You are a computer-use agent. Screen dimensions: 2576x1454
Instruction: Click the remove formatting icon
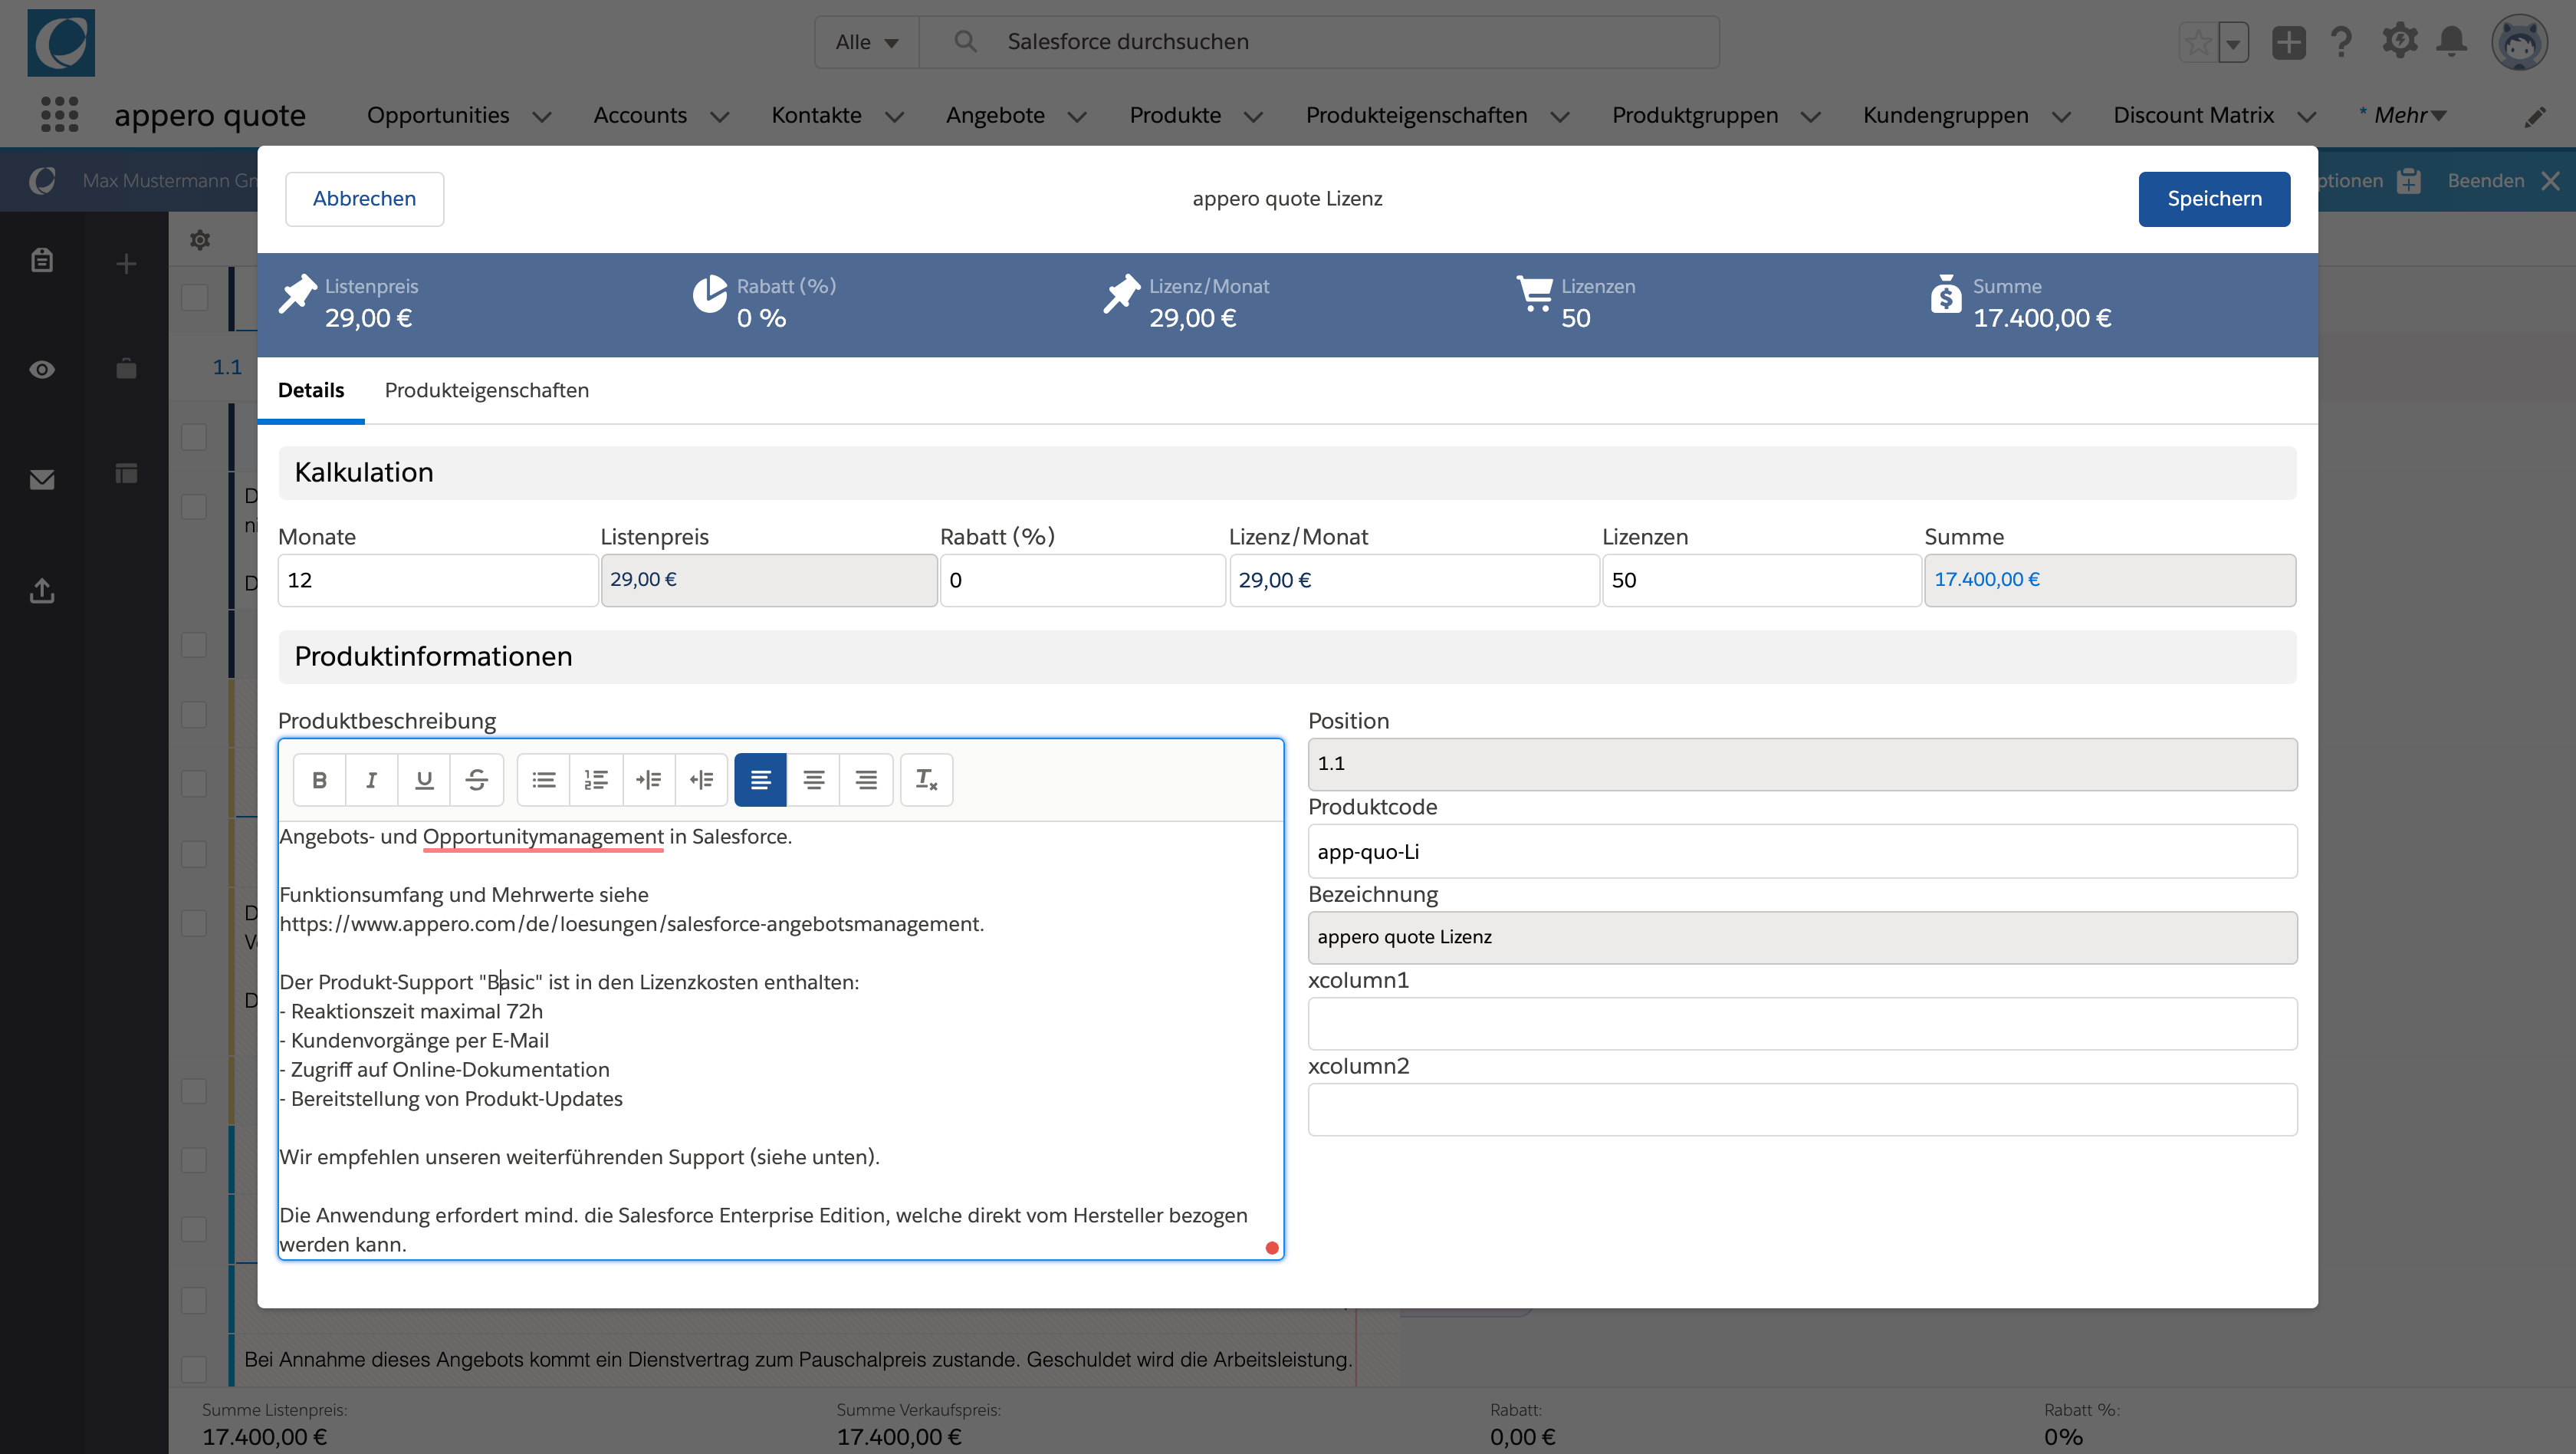[926, 780]
